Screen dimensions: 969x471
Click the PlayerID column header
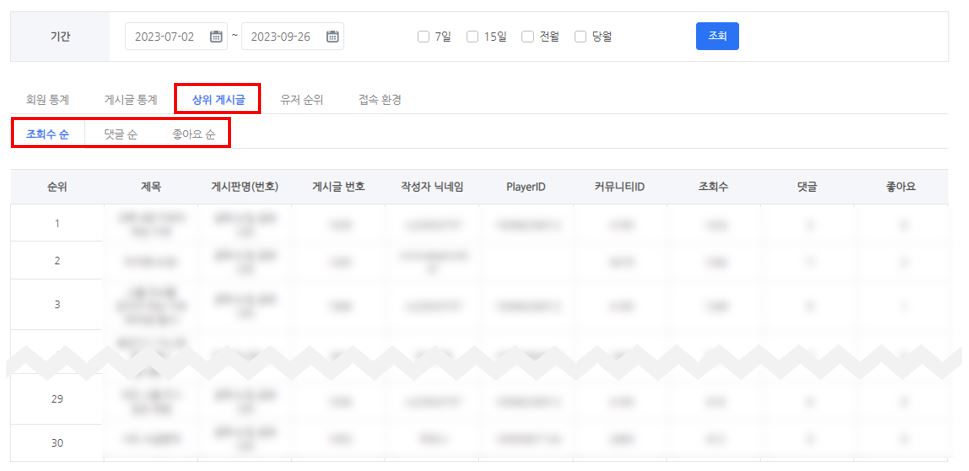pos(526,187)
